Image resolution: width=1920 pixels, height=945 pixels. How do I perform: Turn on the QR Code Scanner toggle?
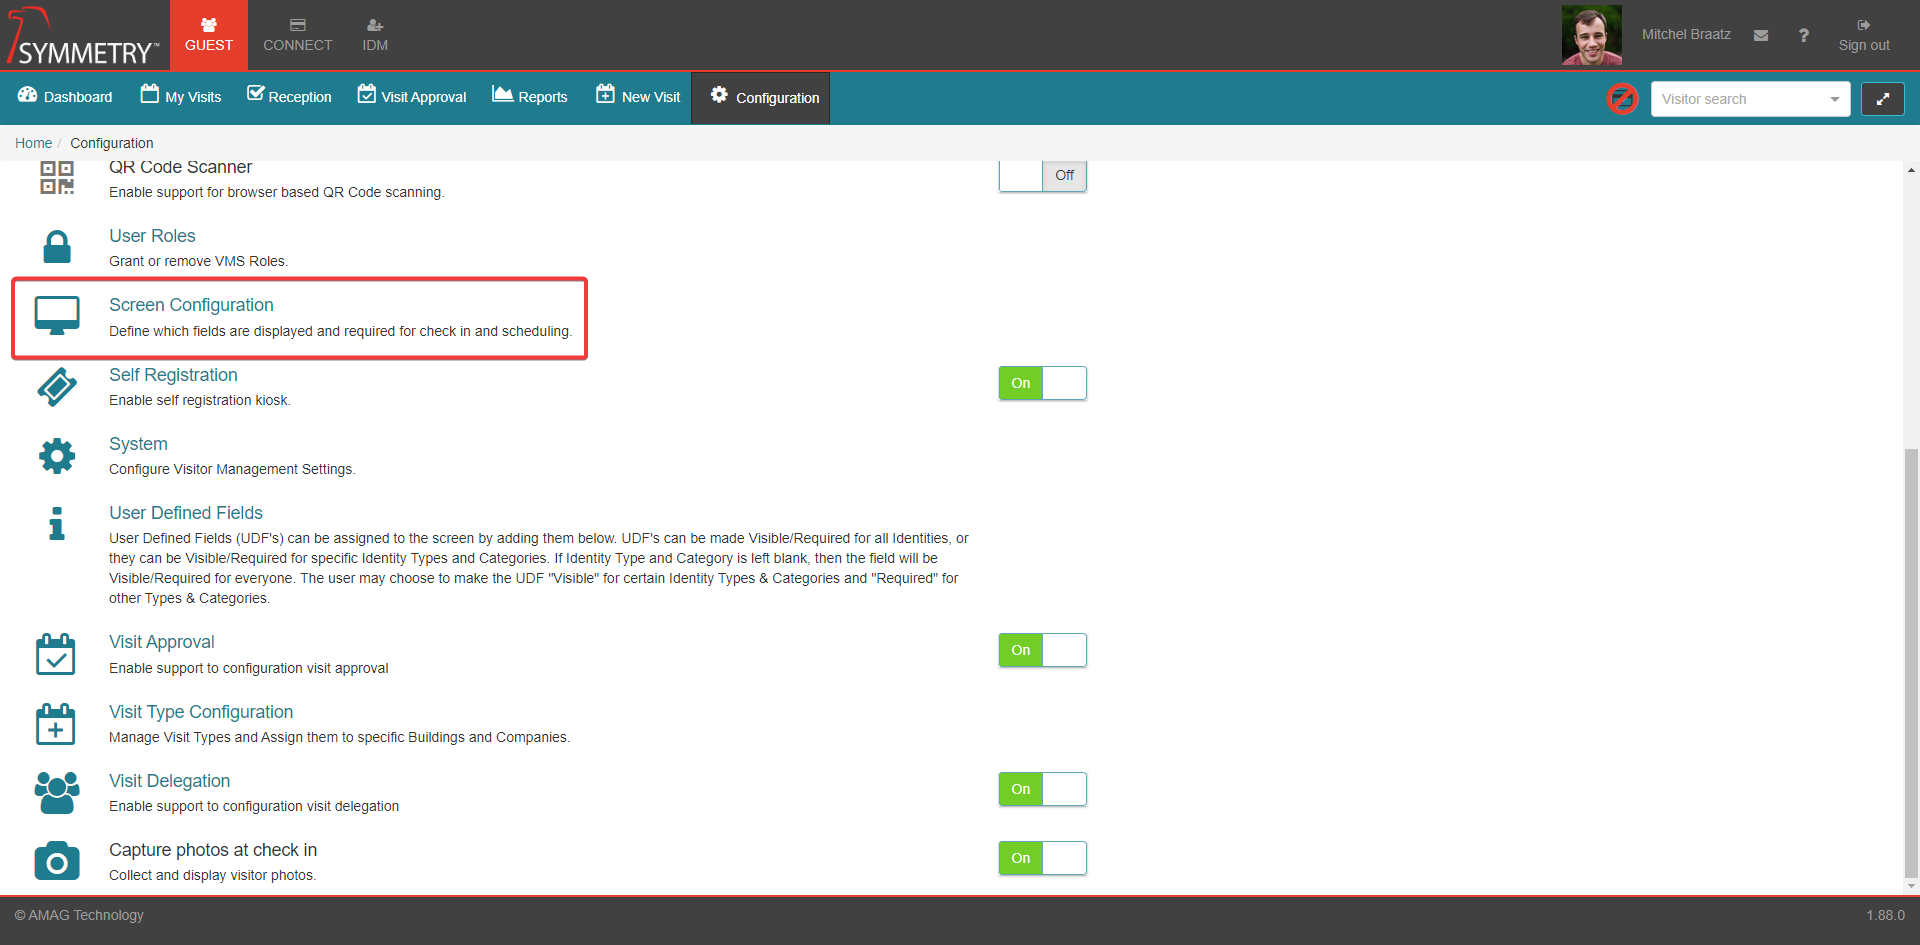click(1042, 175)
